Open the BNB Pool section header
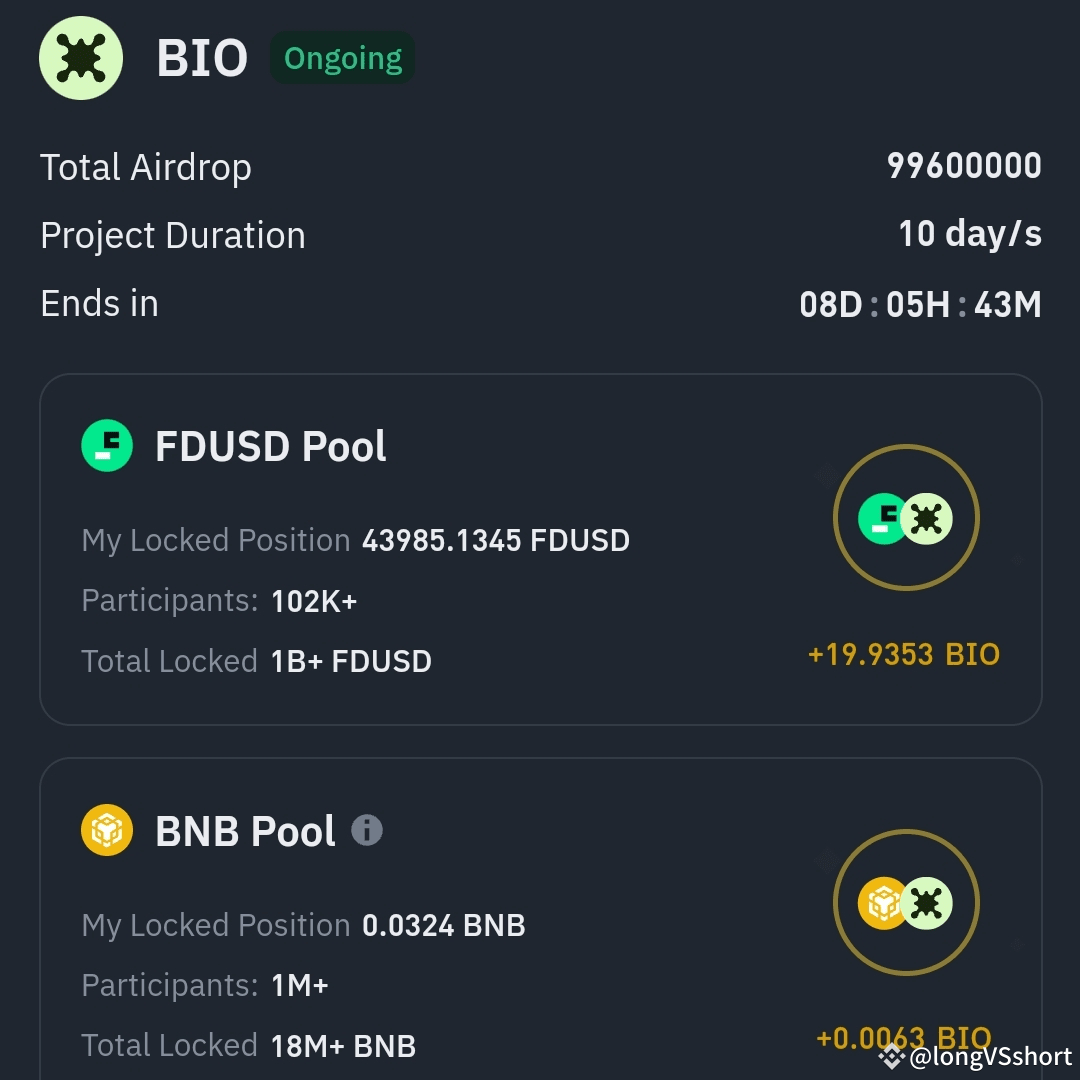The width and height of the screenshot is (1080, 1080). pyautogui.click(x=247, y=830)
